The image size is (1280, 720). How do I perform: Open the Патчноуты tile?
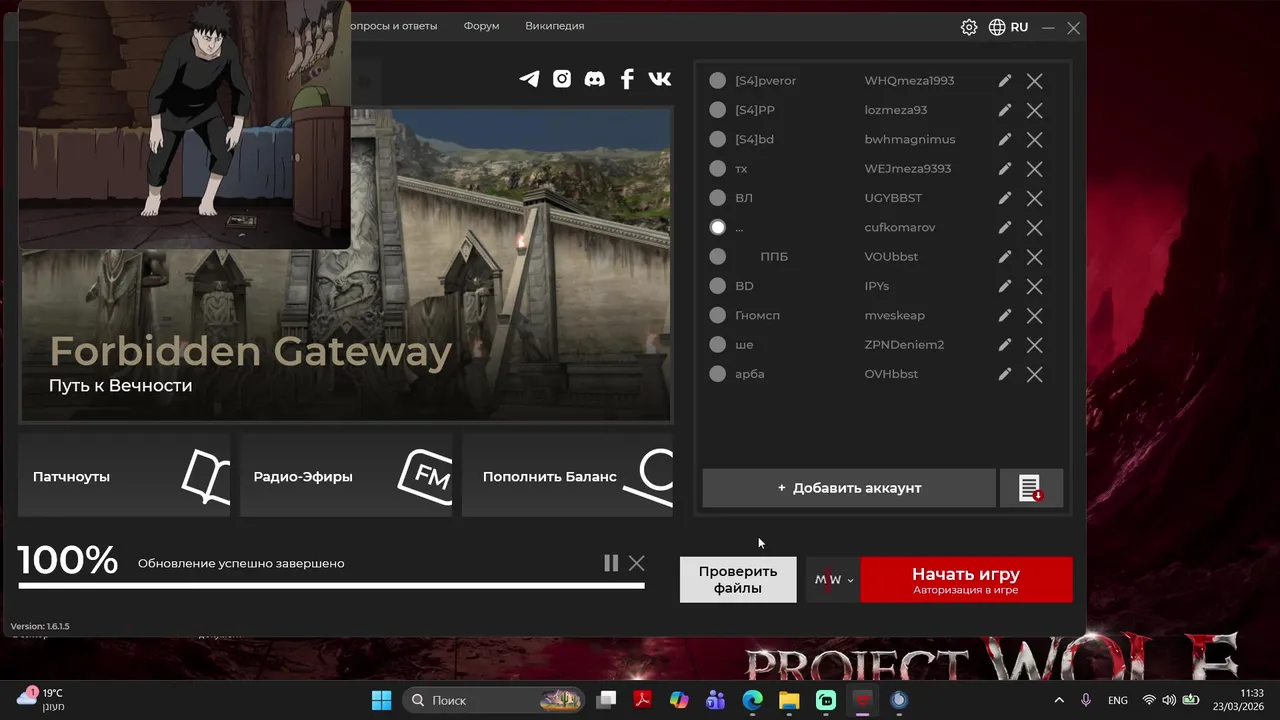(124, 476)
